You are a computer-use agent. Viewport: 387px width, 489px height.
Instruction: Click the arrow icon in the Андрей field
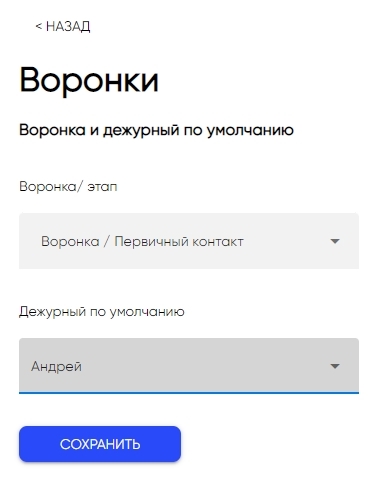(x=335, y=366)
